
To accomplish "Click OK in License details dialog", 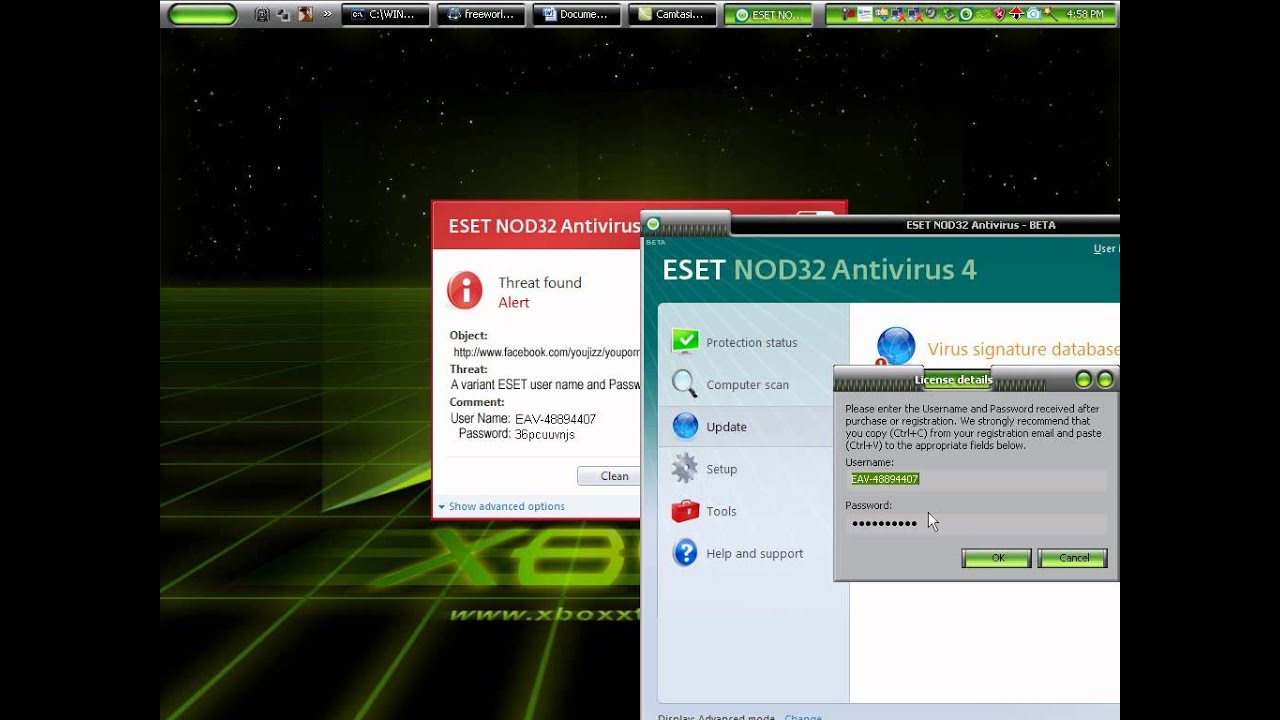I will click(997, 558).
